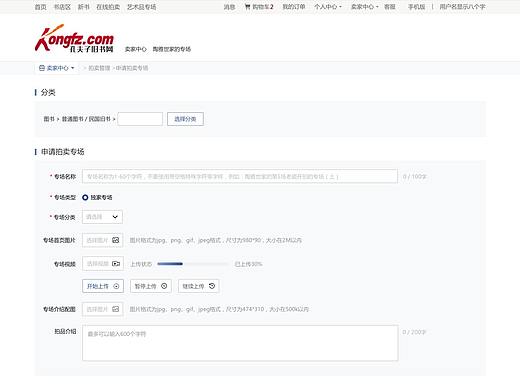Click resume icon on 继续上传 button
520x390 pixels.
pyautogui.click(x=212, y=286)
